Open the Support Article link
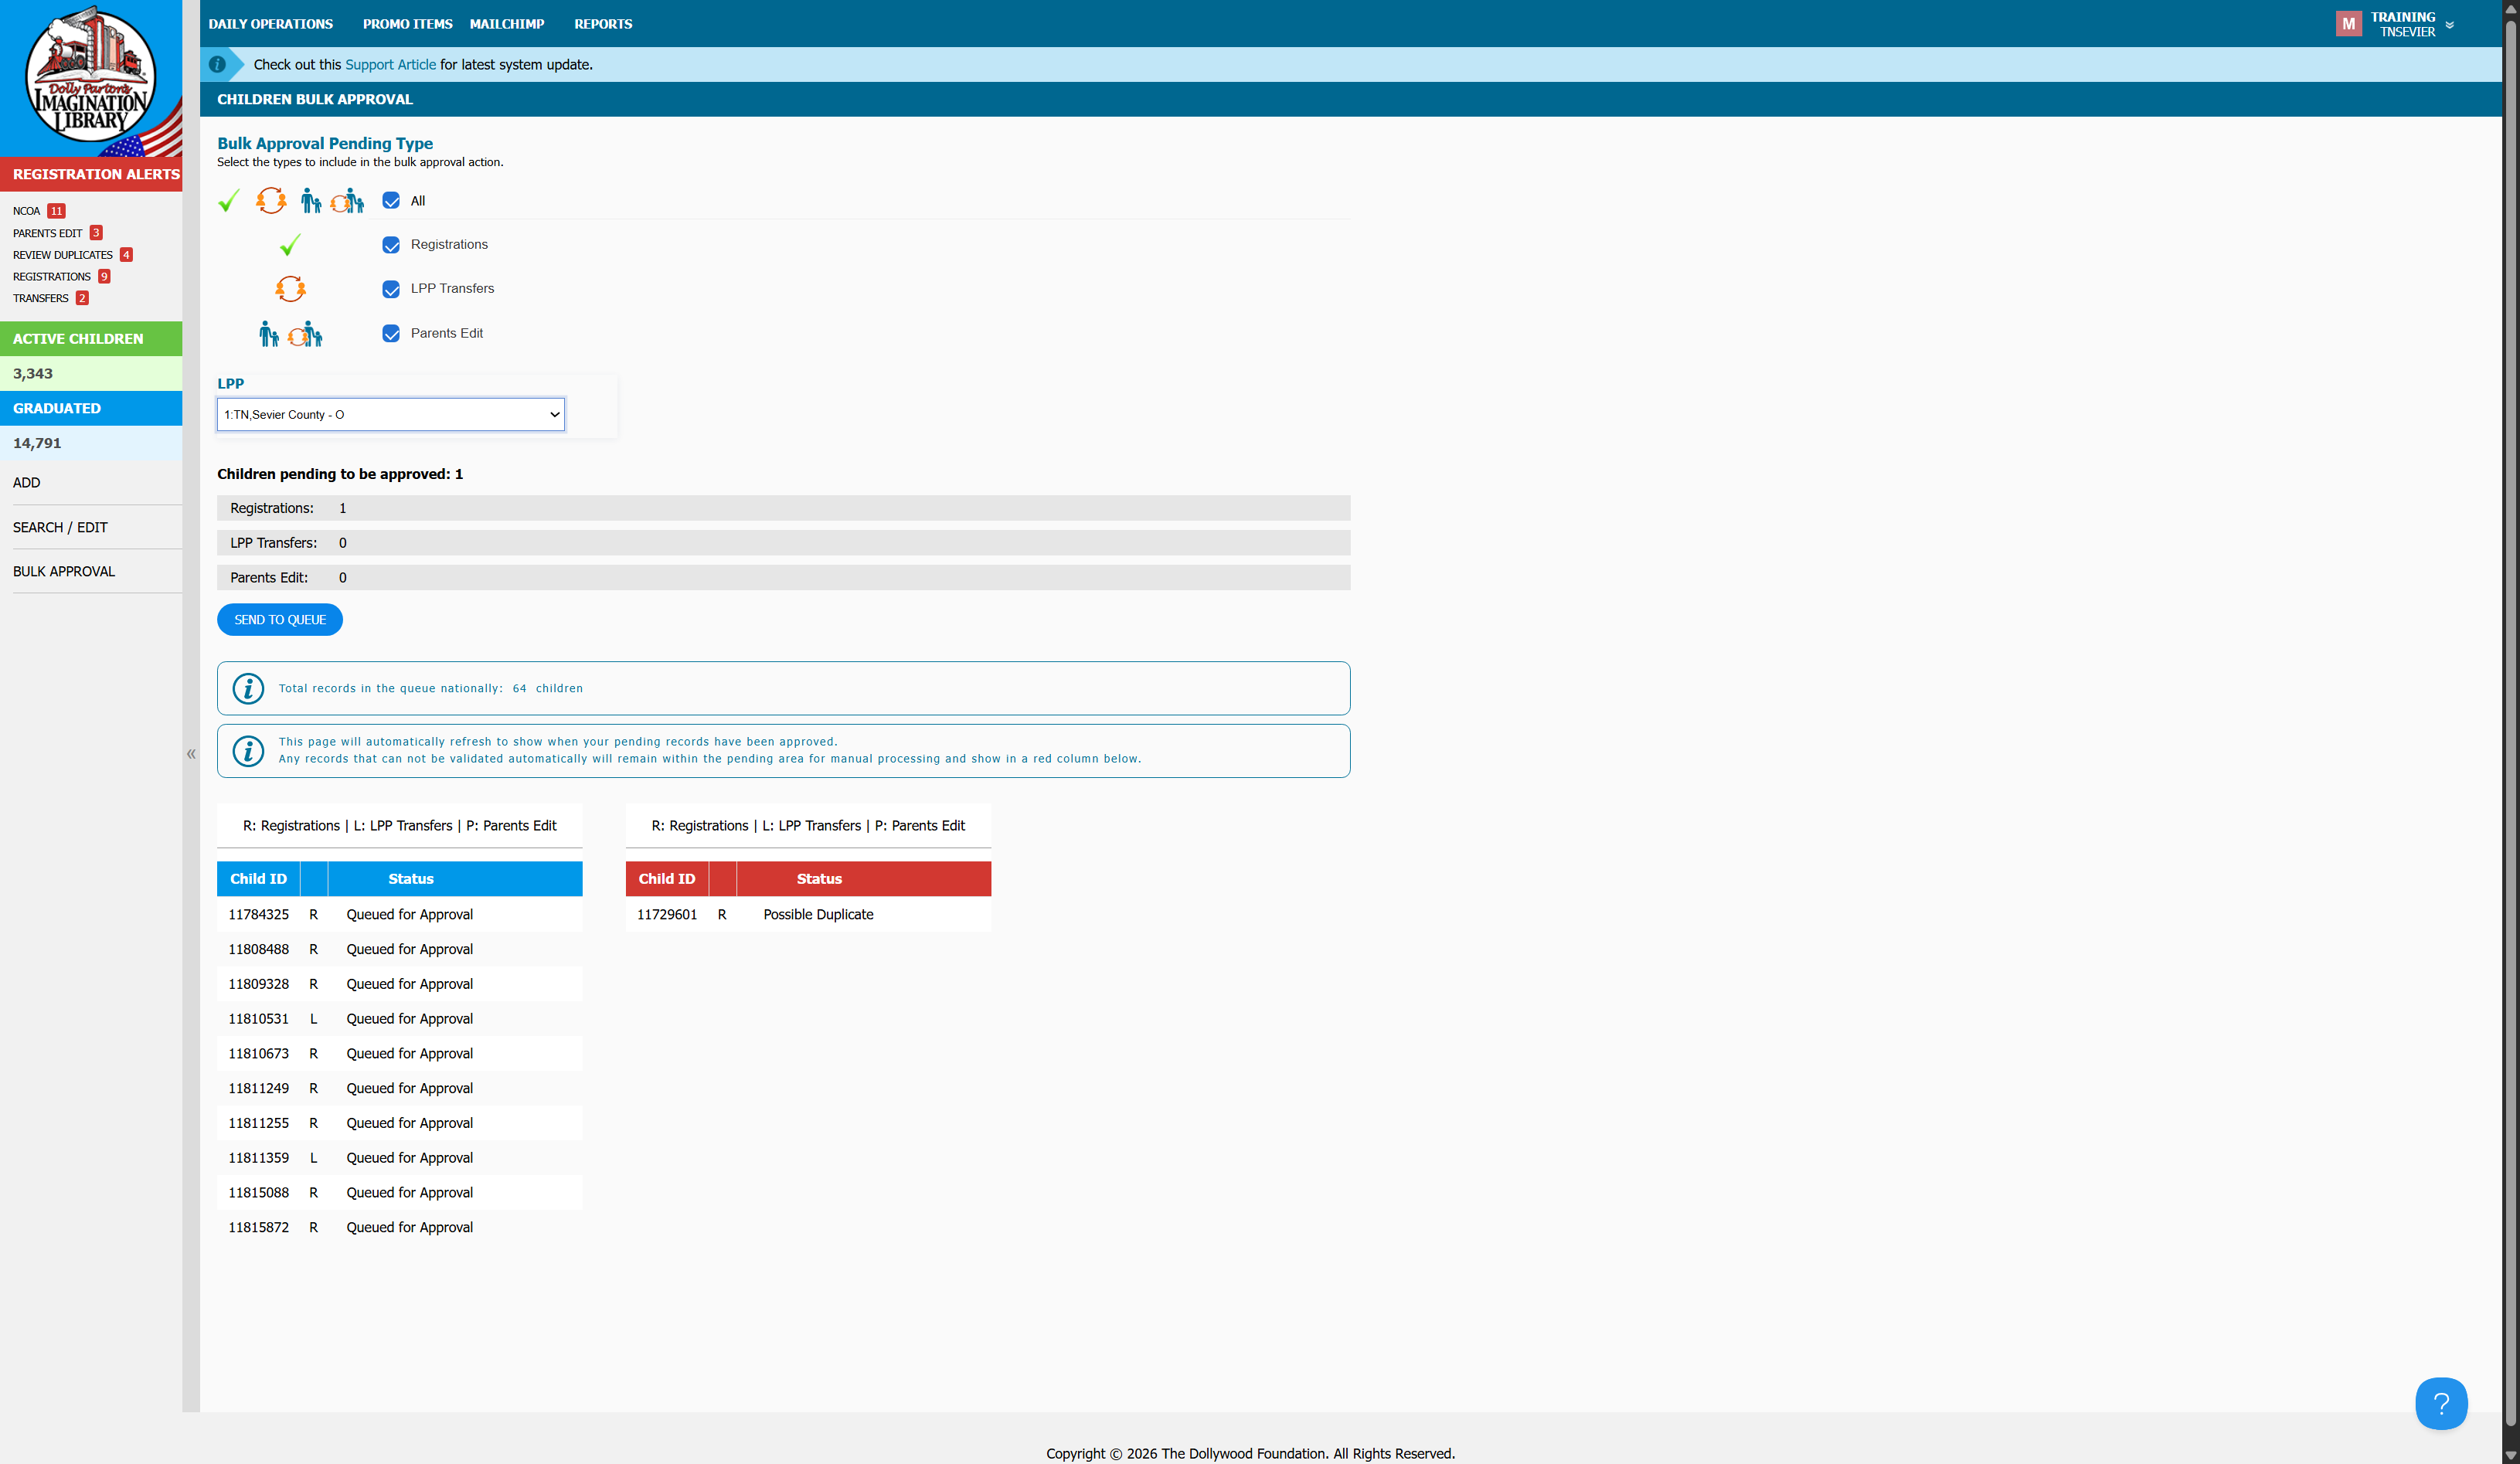This screenshot has height=1464, width=2520. pyautogui.click(x=391, y=65)
